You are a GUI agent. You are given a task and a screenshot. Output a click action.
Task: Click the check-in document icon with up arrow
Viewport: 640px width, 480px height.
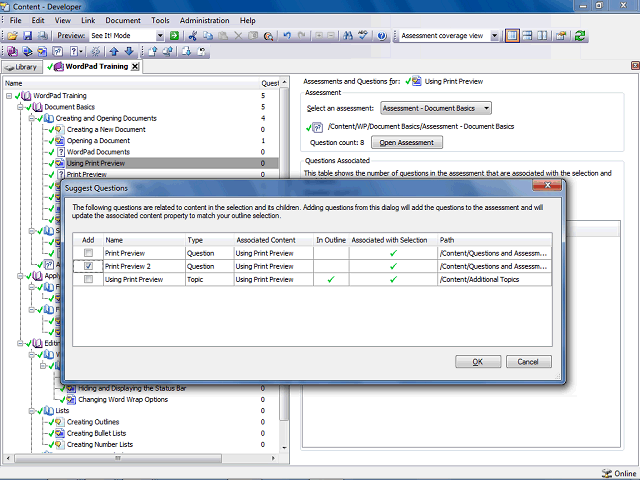153,51
